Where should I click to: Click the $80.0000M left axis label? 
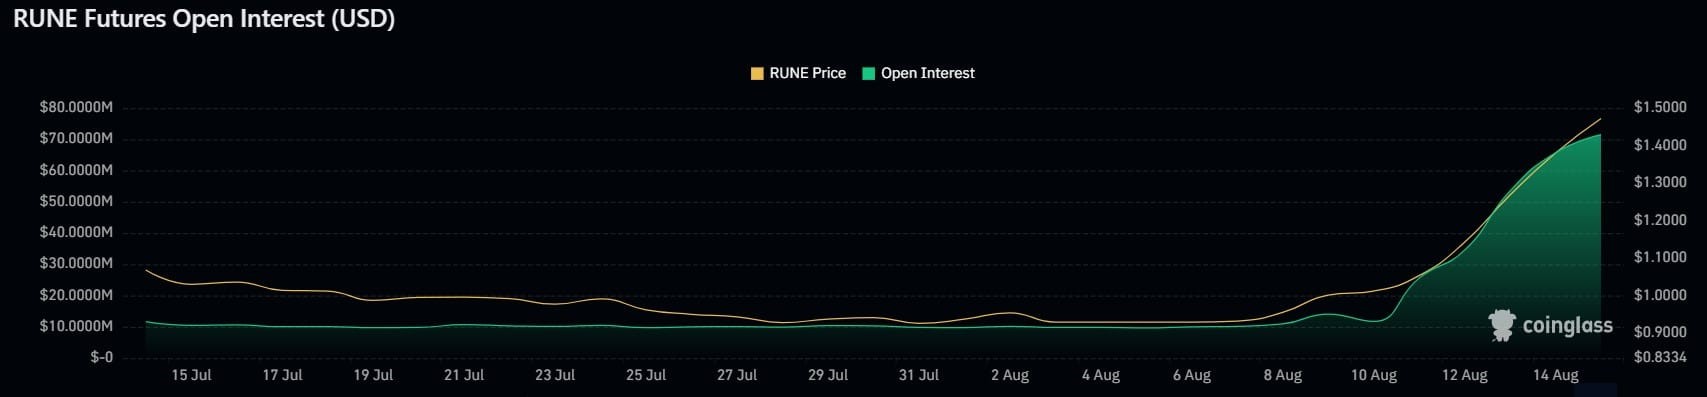click(76, 107)
